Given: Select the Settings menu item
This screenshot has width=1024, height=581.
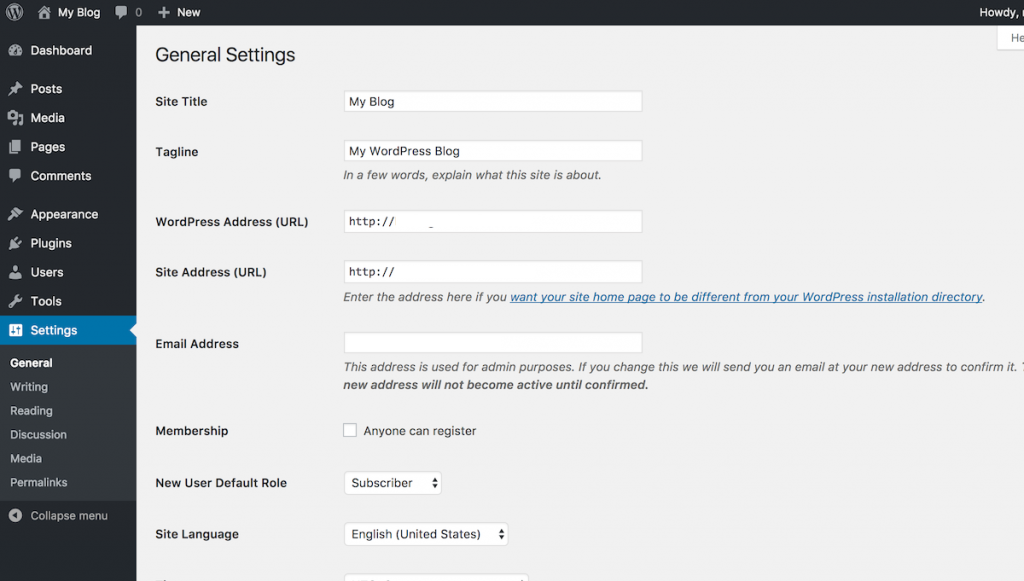Looking at the screenshot, I should 68,330.
